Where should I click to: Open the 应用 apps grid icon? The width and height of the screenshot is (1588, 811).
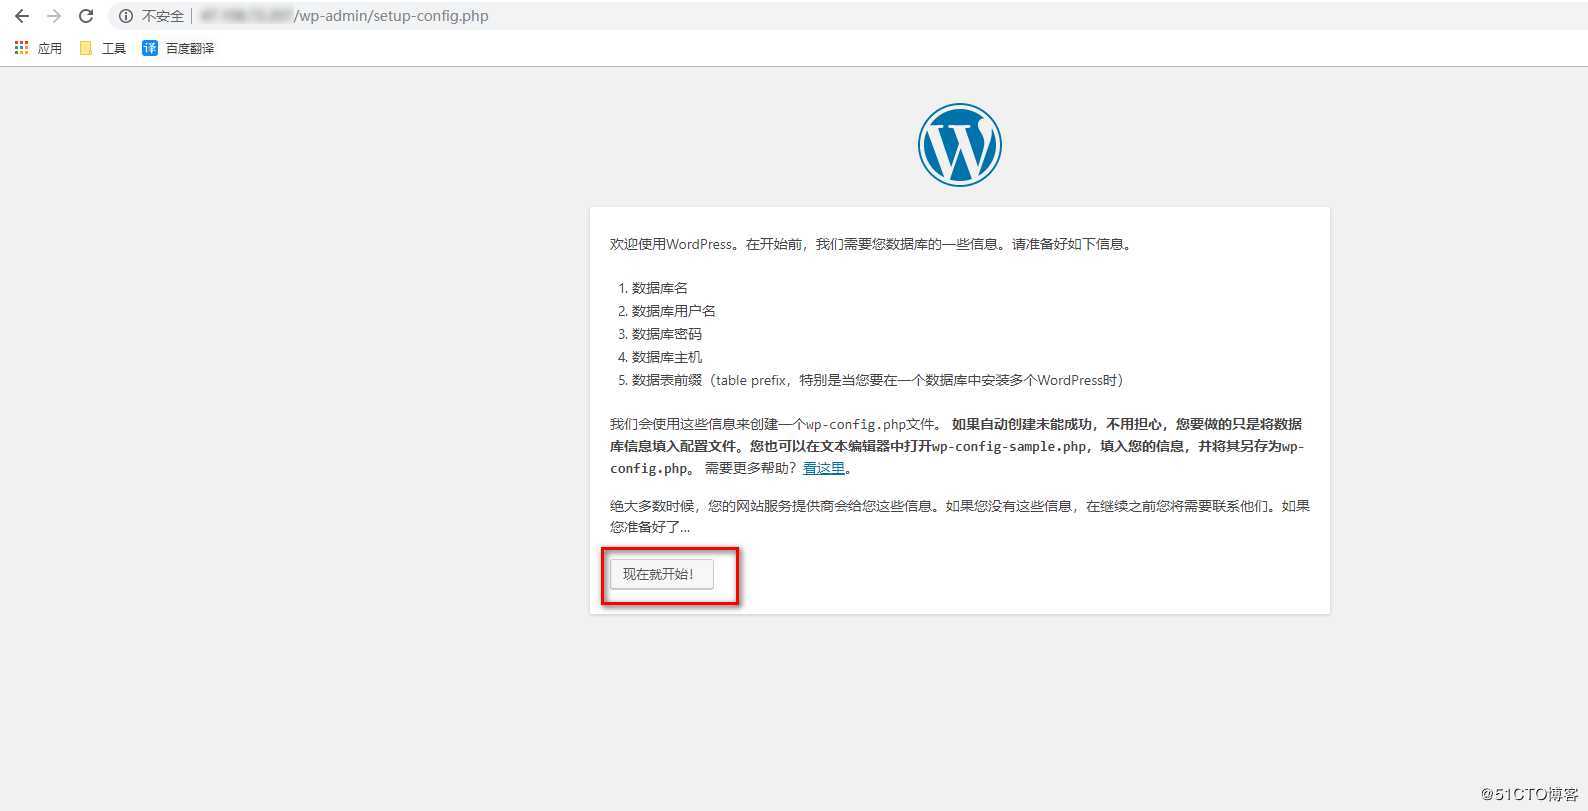21,48
